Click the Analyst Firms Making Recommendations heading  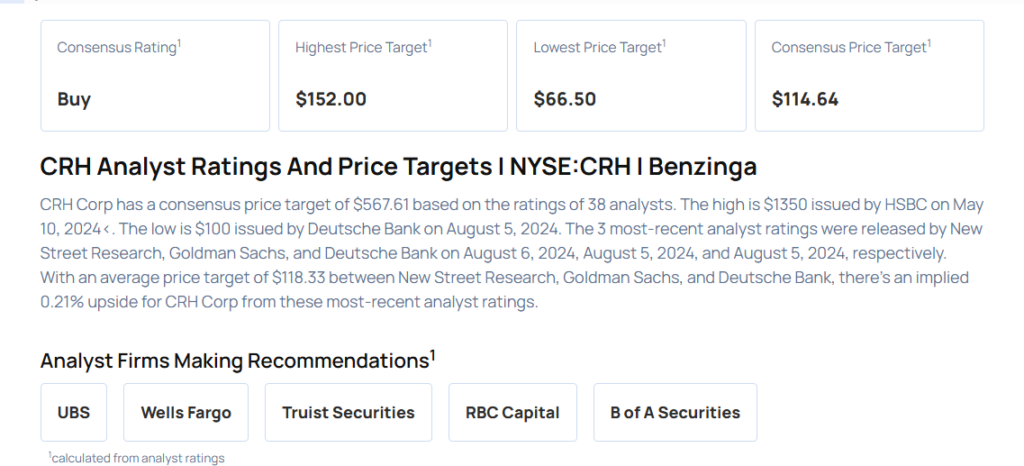(x=234, y=360)
